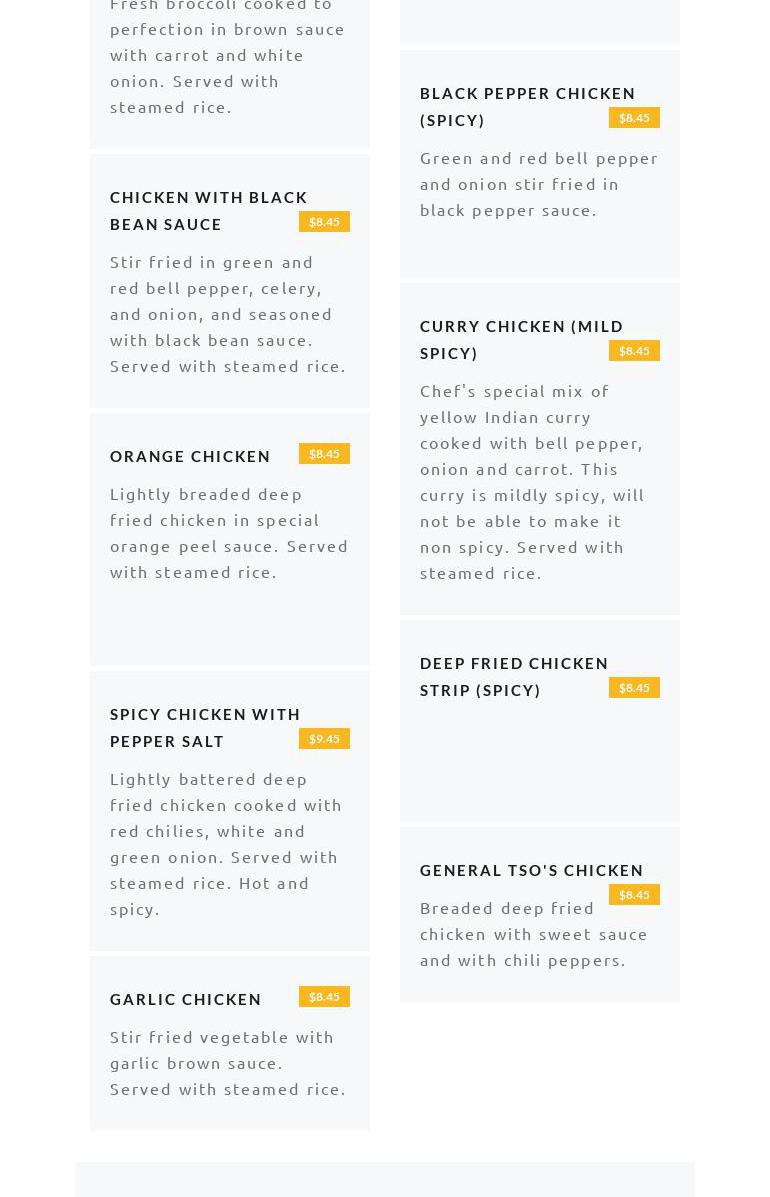Screen dimensions: 770x1197
Task: Click the yellow Indian curry description
Action: 532,481
